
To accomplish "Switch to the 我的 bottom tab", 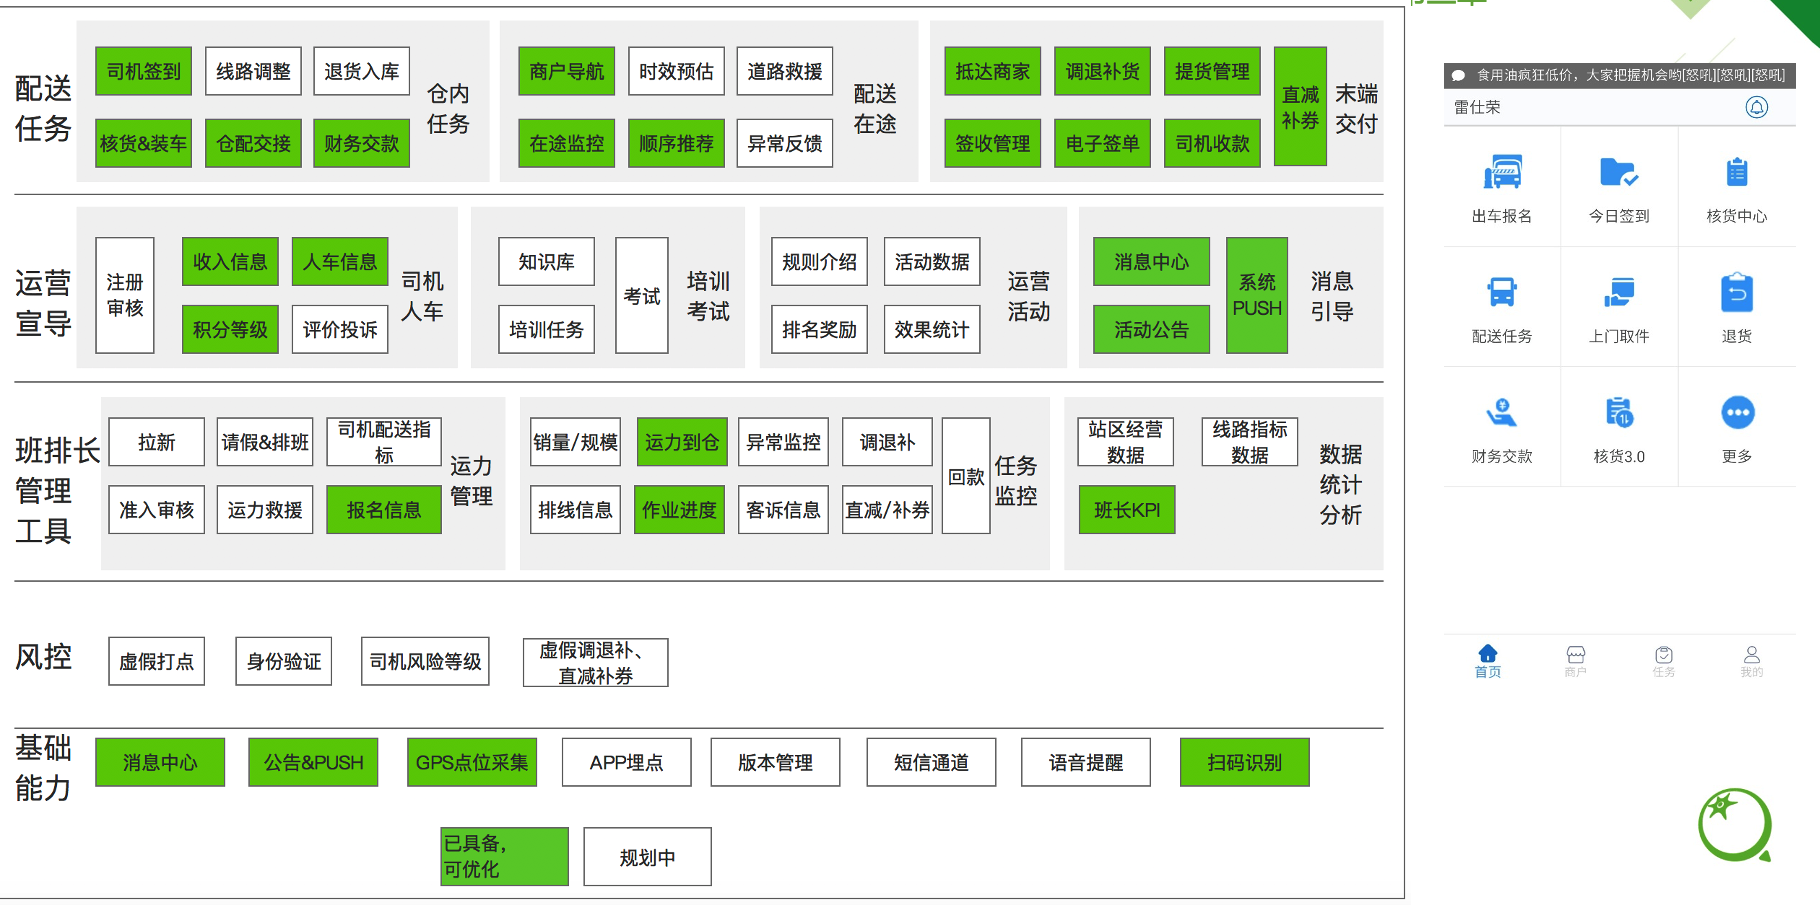I will pyautogui.click(x=1752, y=661).
